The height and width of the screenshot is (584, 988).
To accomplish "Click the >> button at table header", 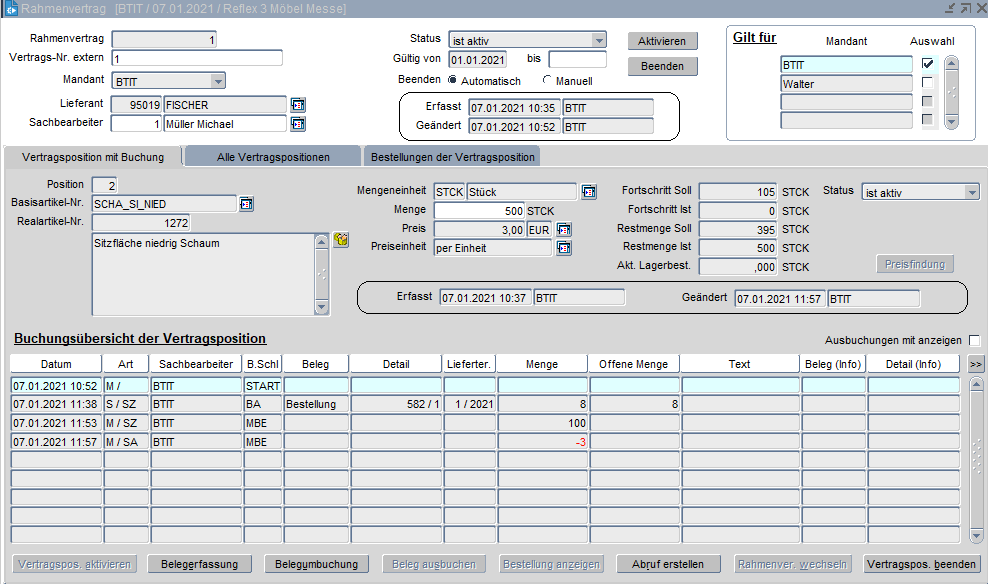I will pyautogui.click(x=976, y=364).
